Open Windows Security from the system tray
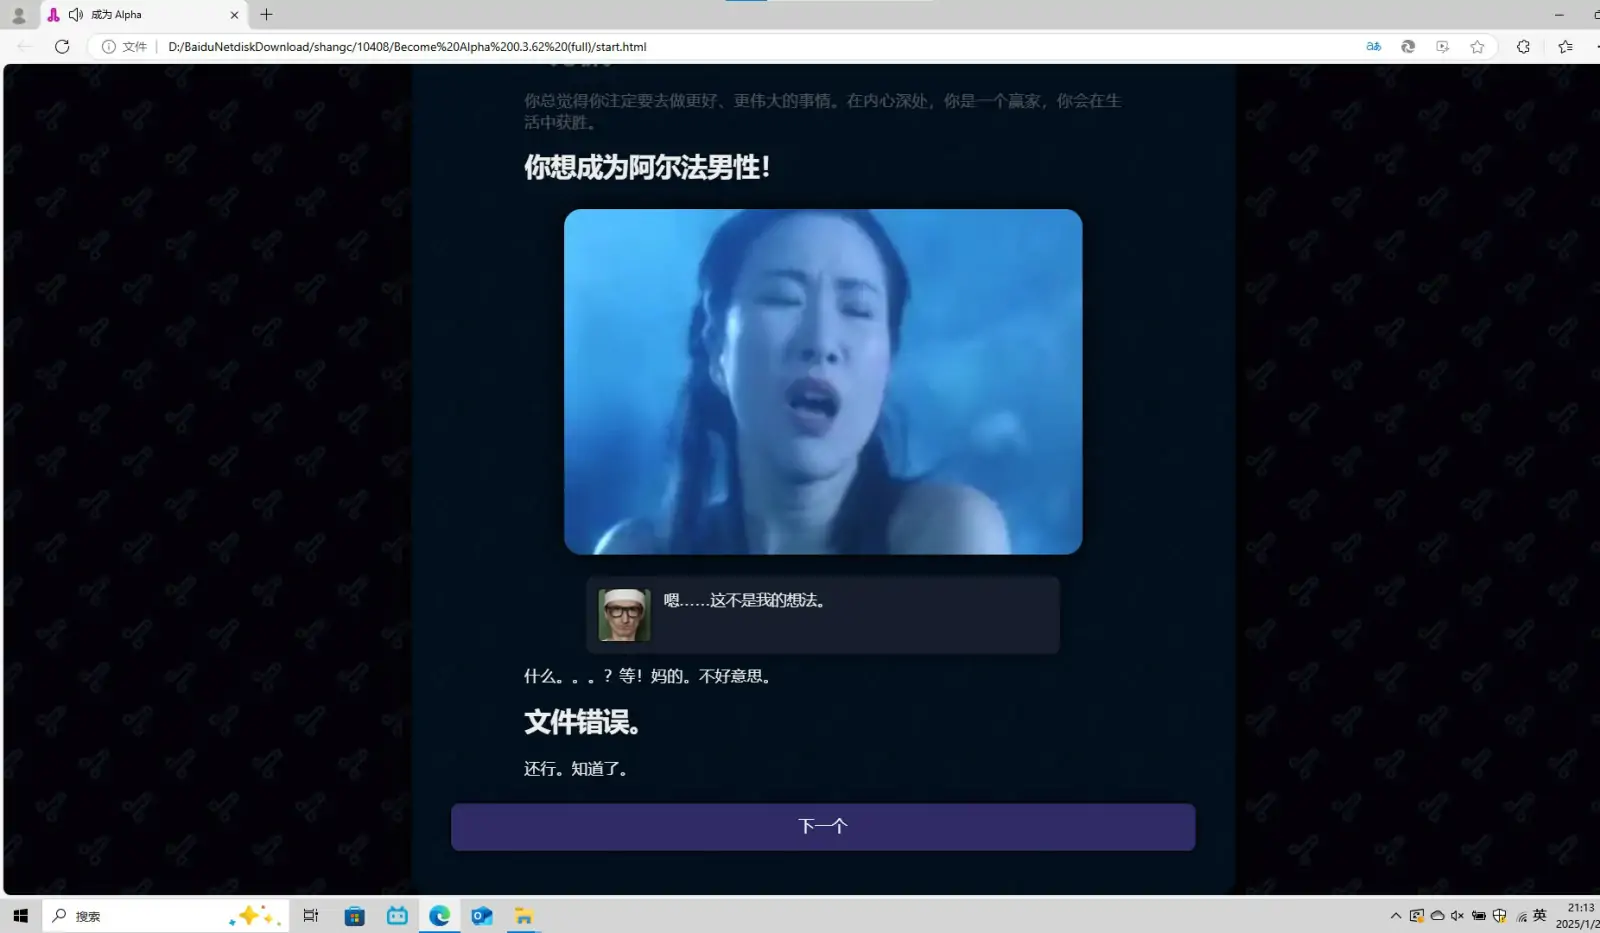This screenshot has height=933, width=1600. pos(1499,915)
